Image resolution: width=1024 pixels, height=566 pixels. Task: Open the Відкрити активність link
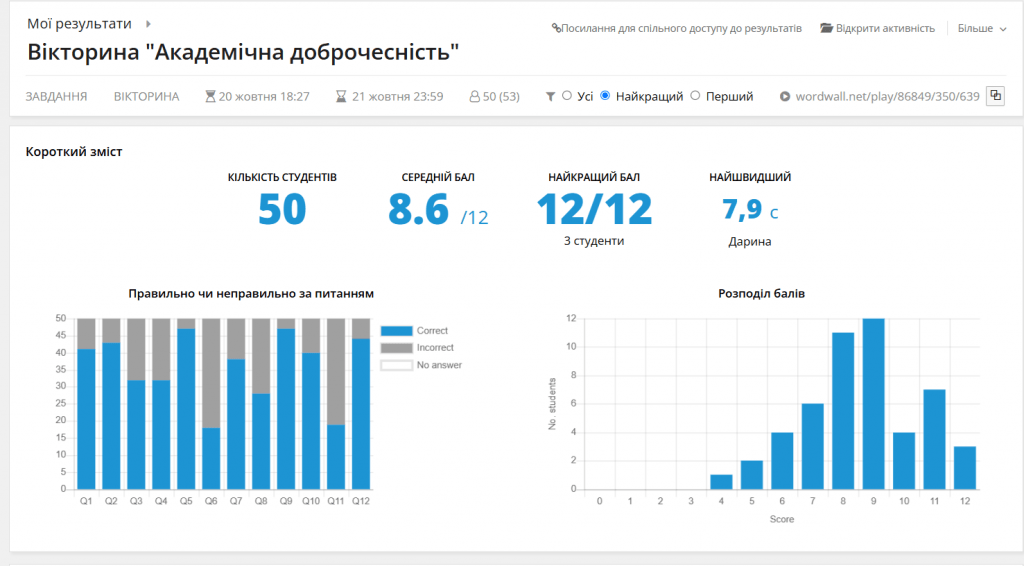(884, 29)
